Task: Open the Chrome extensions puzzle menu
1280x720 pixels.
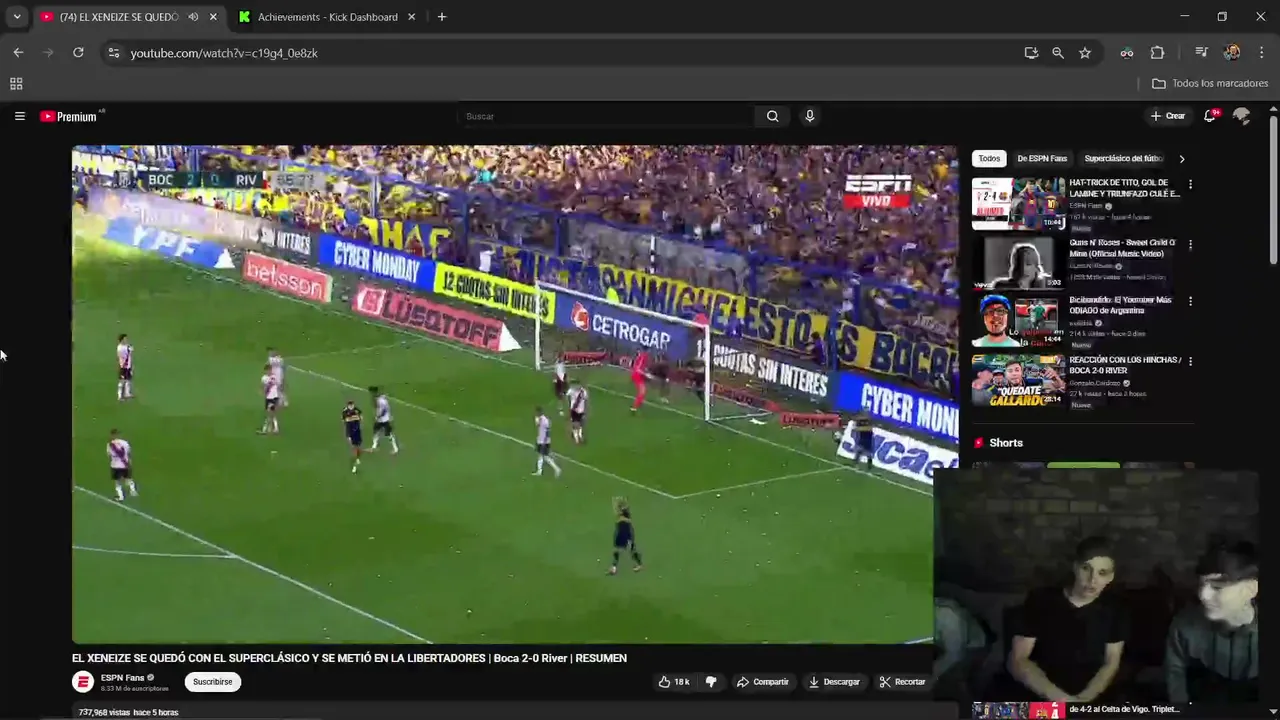Action: click(1157, 53)
